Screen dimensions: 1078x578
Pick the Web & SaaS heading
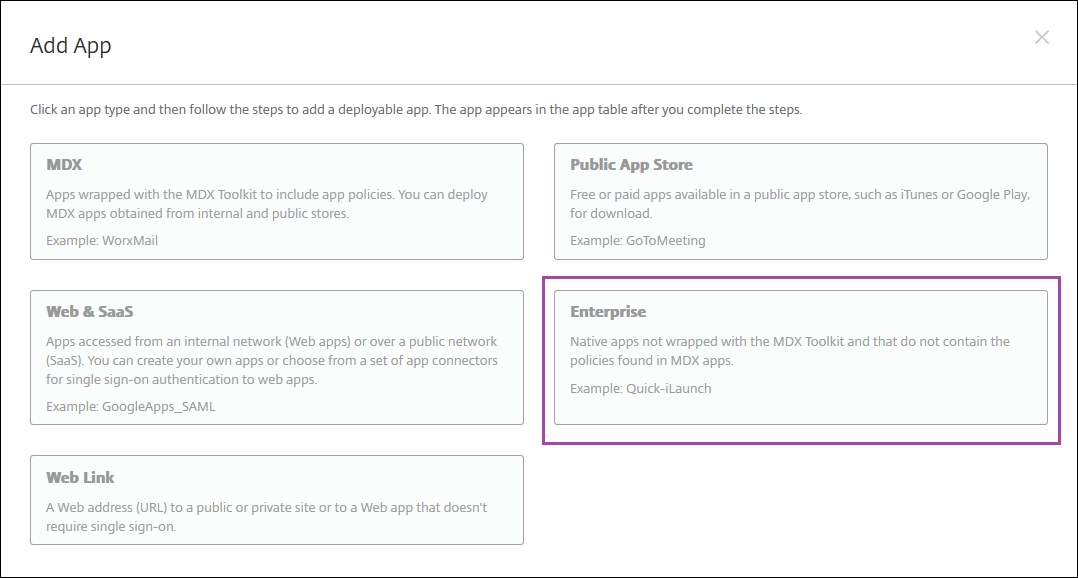point(90,312)
